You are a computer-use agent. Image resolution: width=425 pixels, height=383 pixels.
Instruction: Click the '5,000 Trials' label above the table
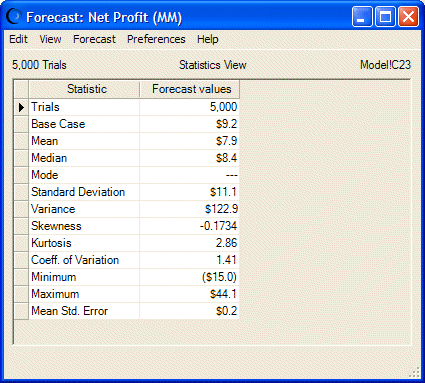click(39, 65)
